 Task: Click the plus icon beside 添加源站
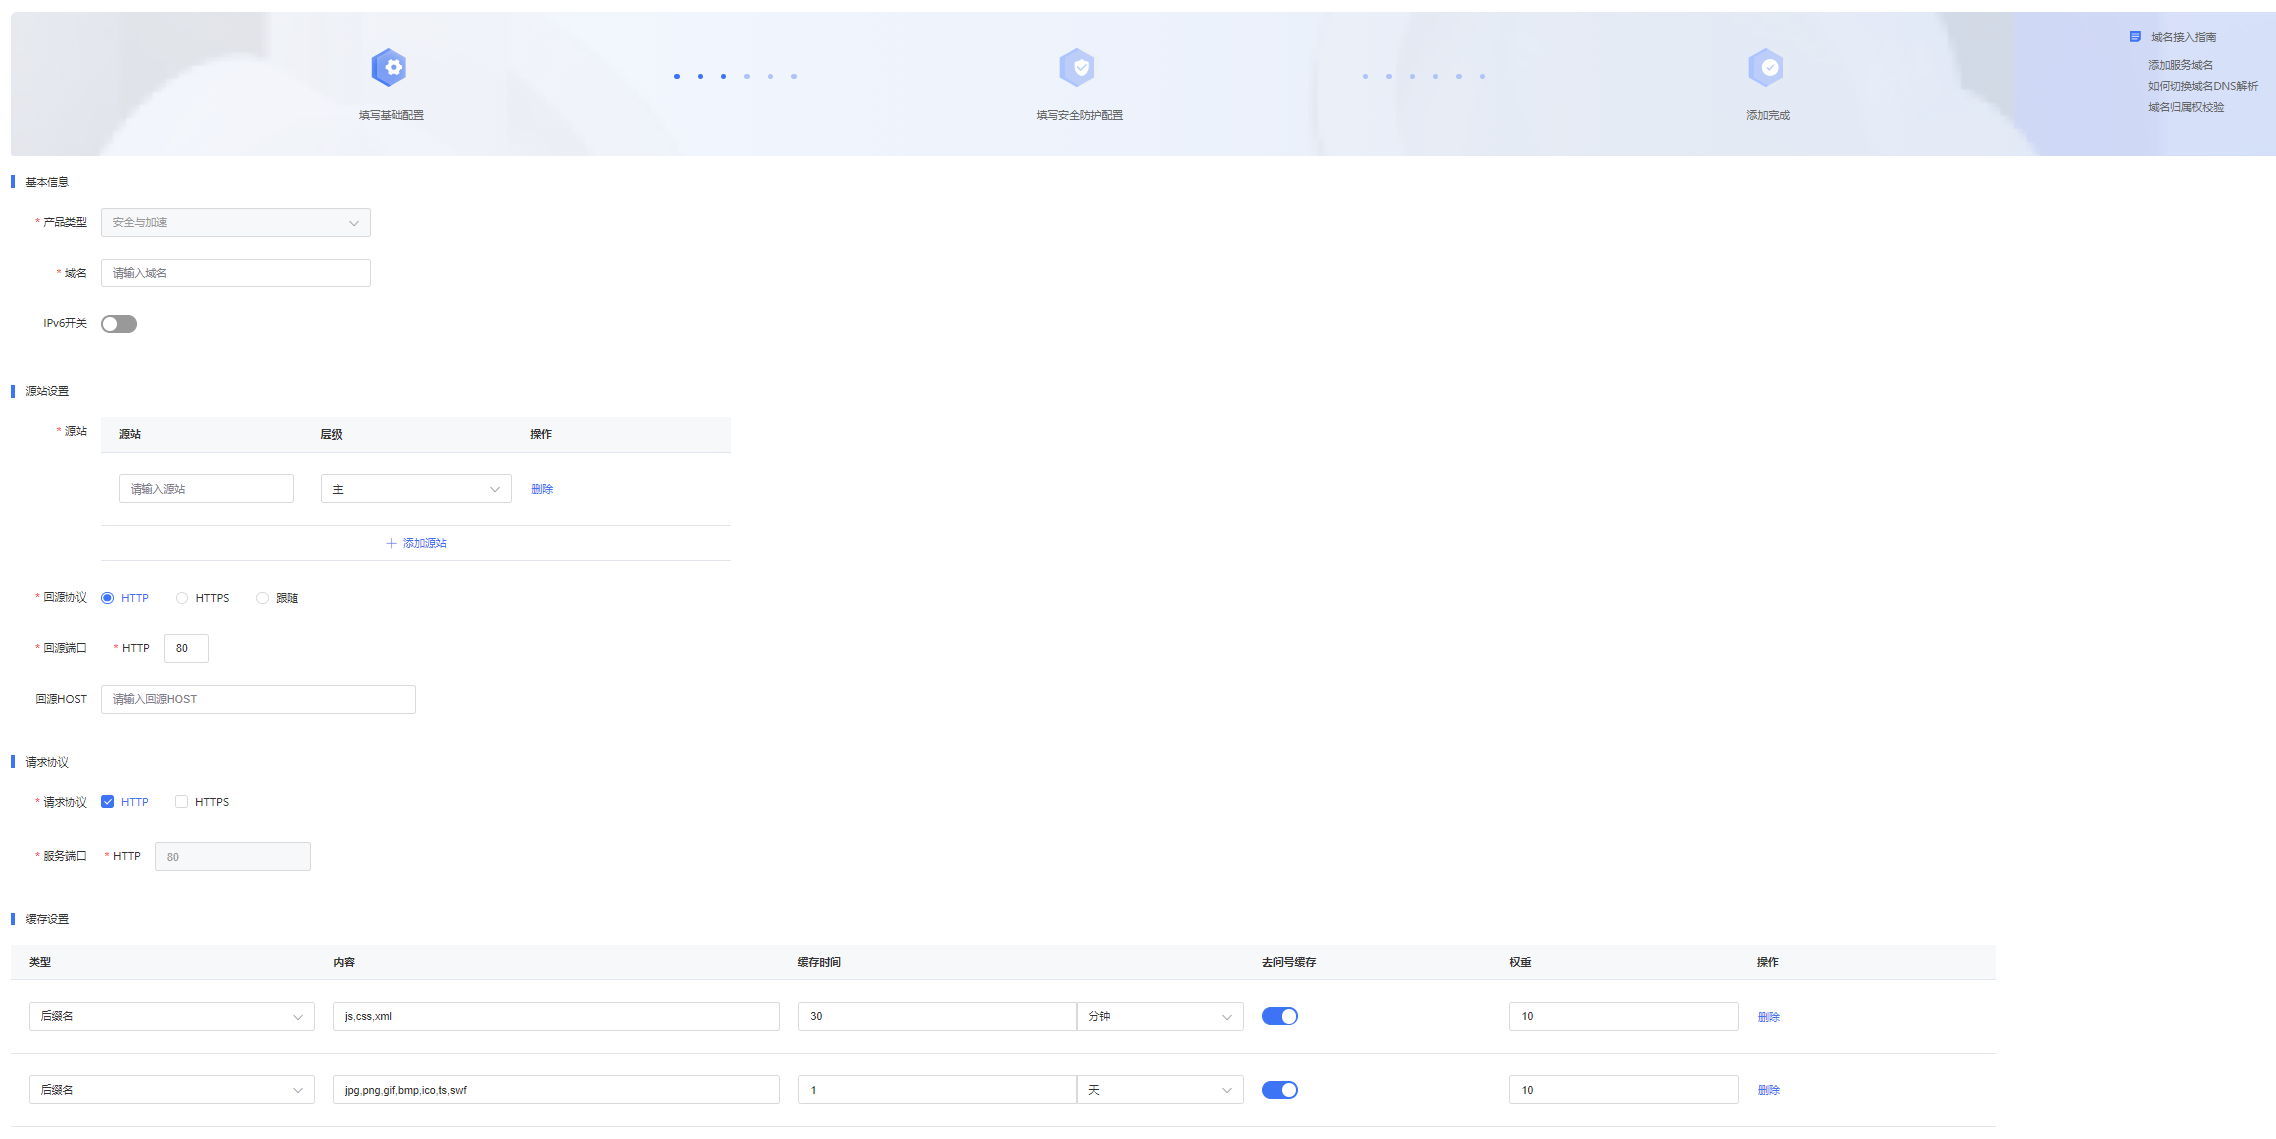tap(391, 543)
